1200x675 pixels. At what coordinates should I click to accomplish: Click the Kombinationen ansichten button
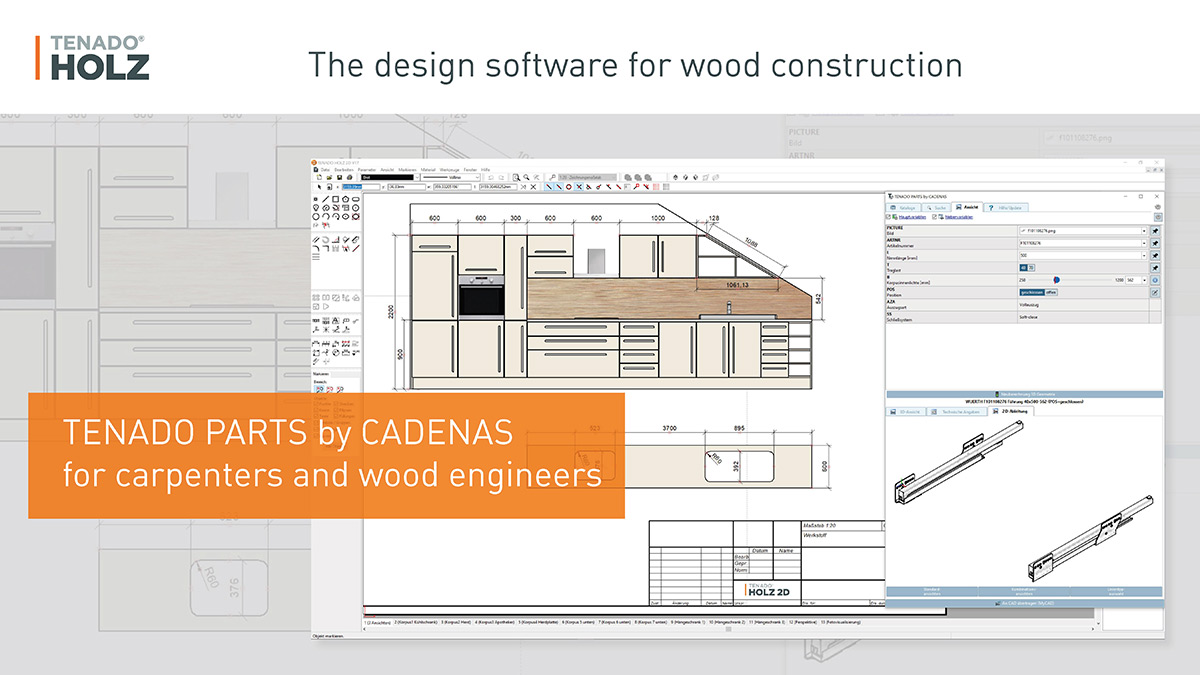tap(1024, 592)
